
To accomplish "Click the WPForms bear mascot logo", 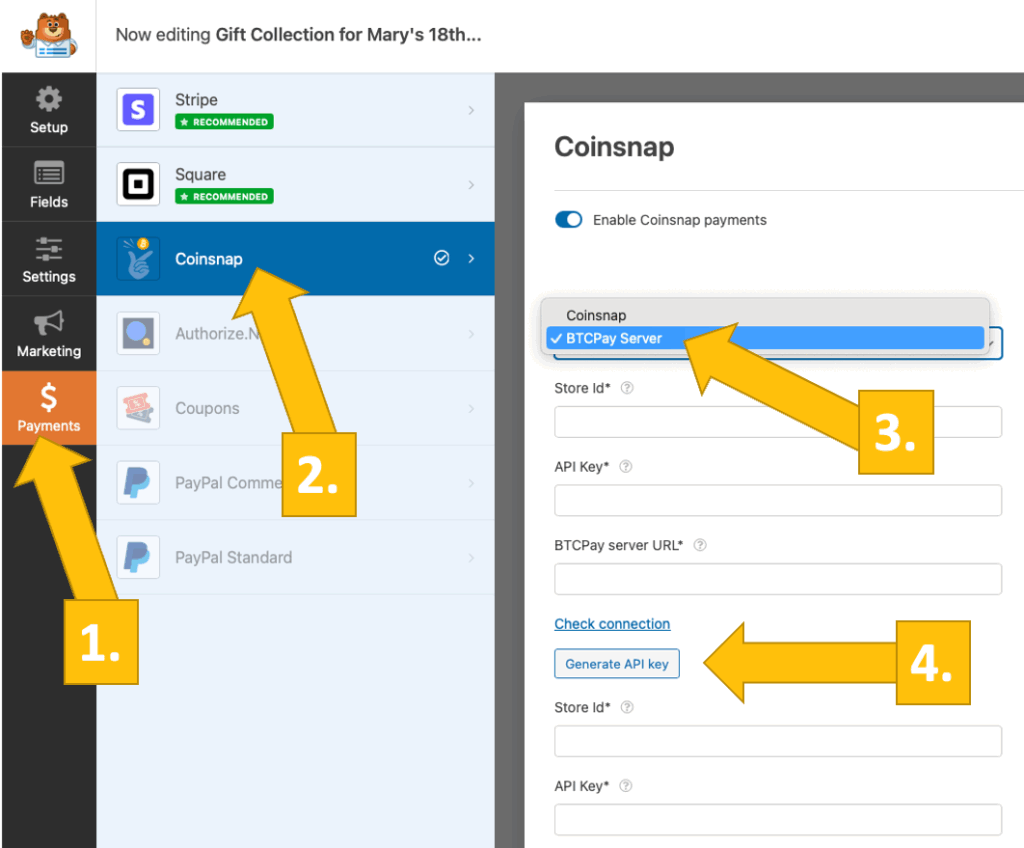I will tap(47, 36).
